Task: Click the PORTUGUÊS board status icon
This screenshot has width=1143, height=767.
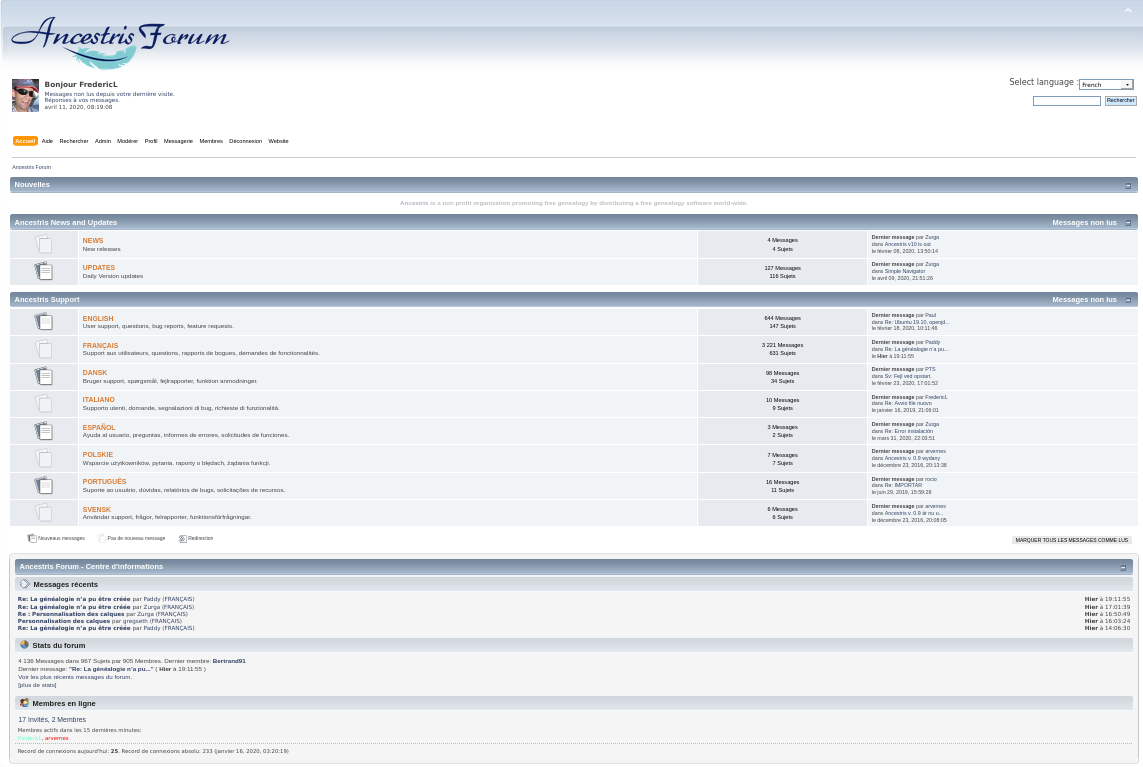Action: (x=44, y=485)
